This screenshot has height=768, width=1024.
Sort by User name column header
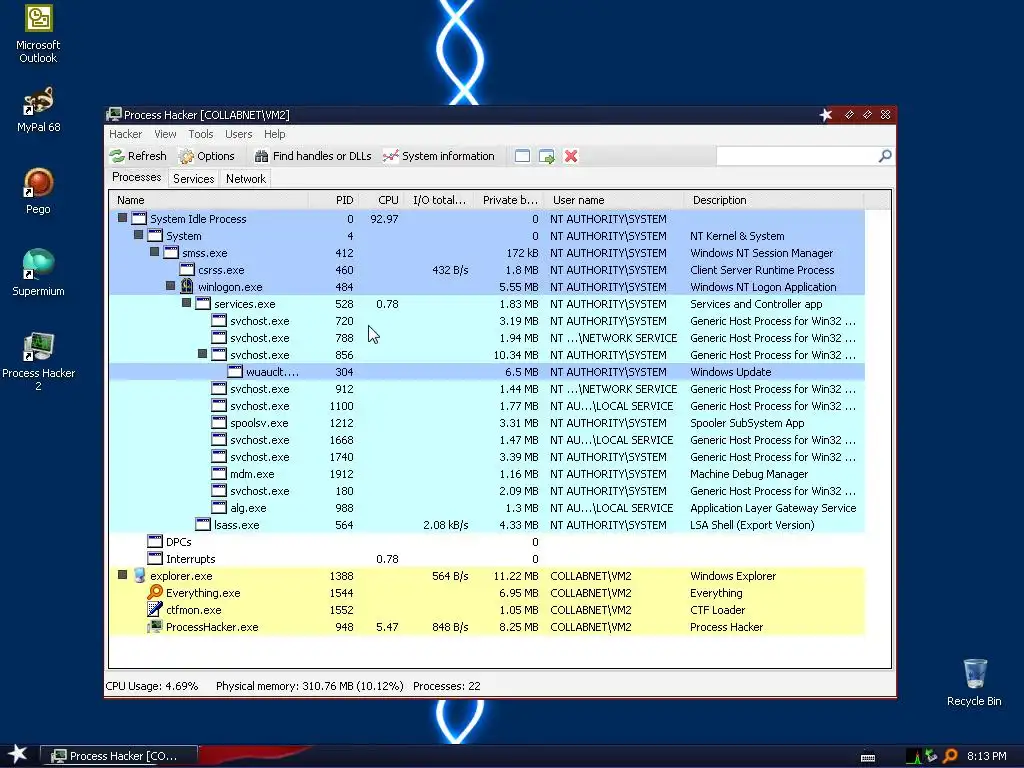tap(614, 200)
